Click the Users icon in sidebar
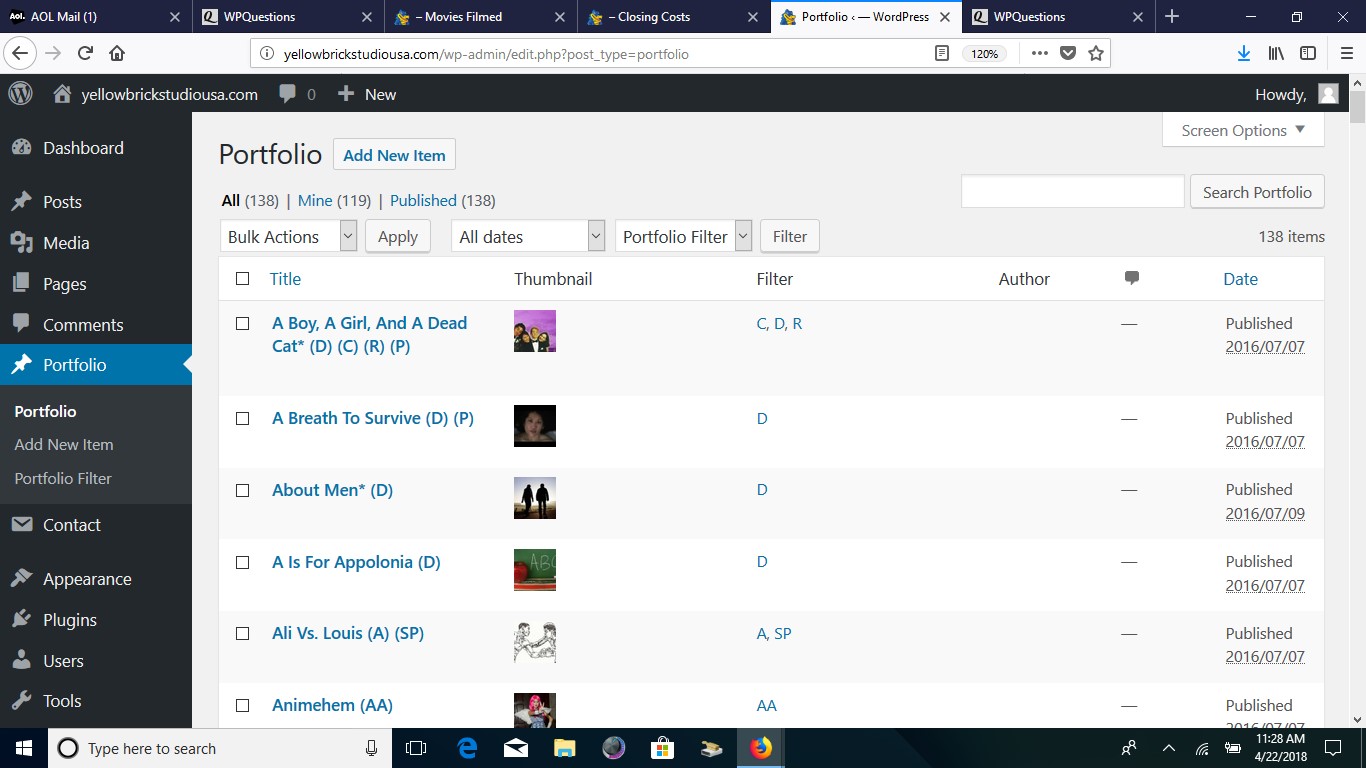 tap(21, 661)
